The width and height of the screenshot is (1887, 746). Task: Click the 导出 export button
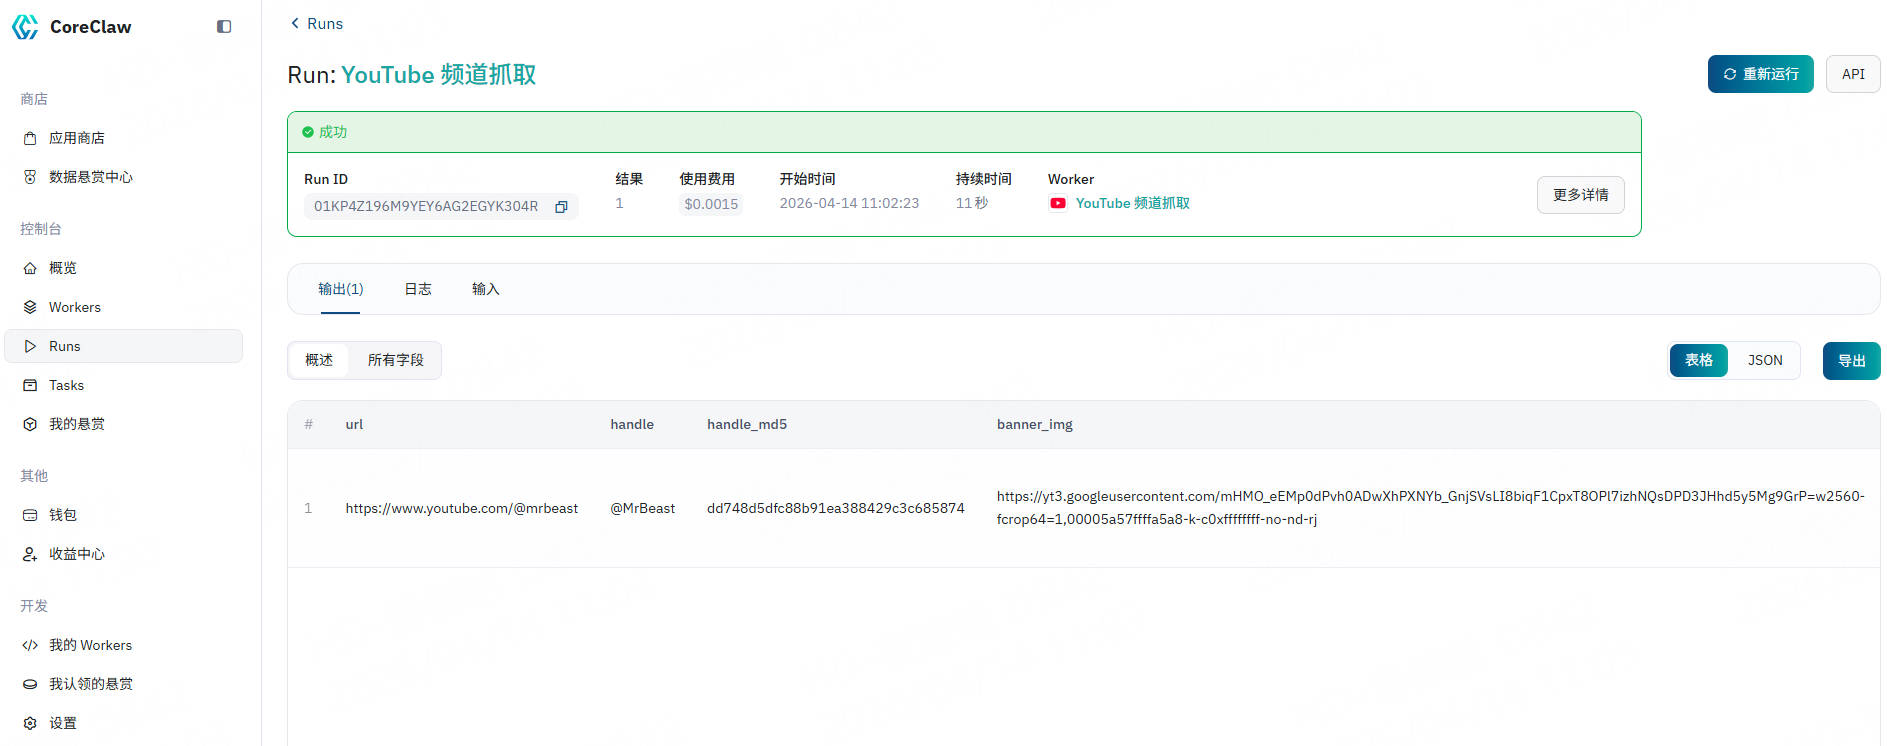tap(1851, 361)
